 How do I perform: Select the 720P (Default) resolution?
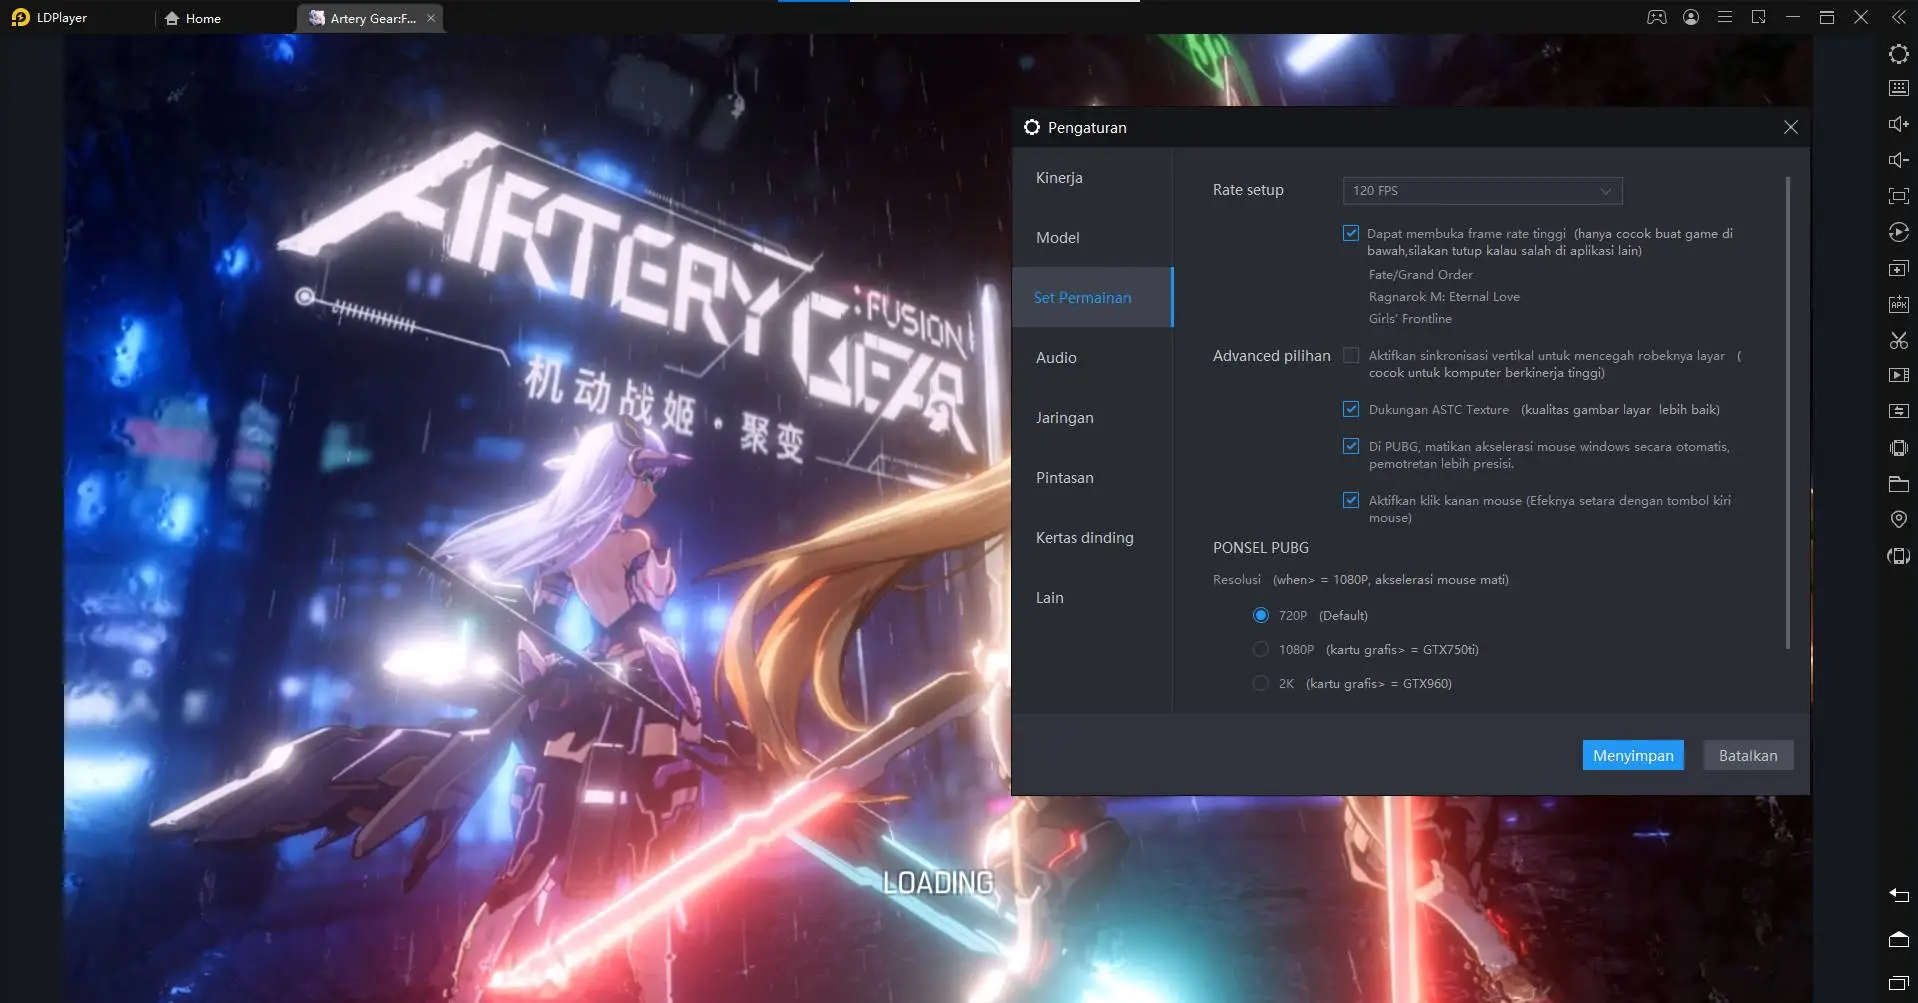(x=1261, y=615)
